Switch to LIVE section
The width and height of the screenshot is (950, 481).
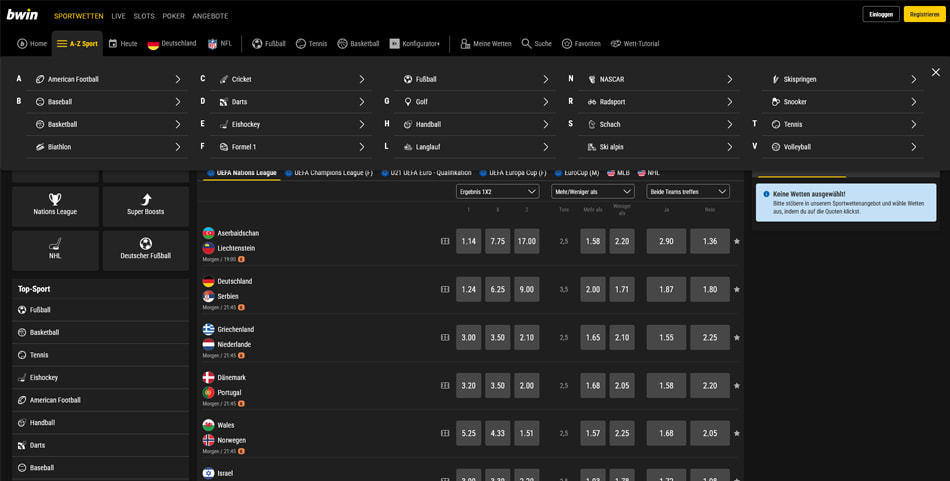coord(118,16)
